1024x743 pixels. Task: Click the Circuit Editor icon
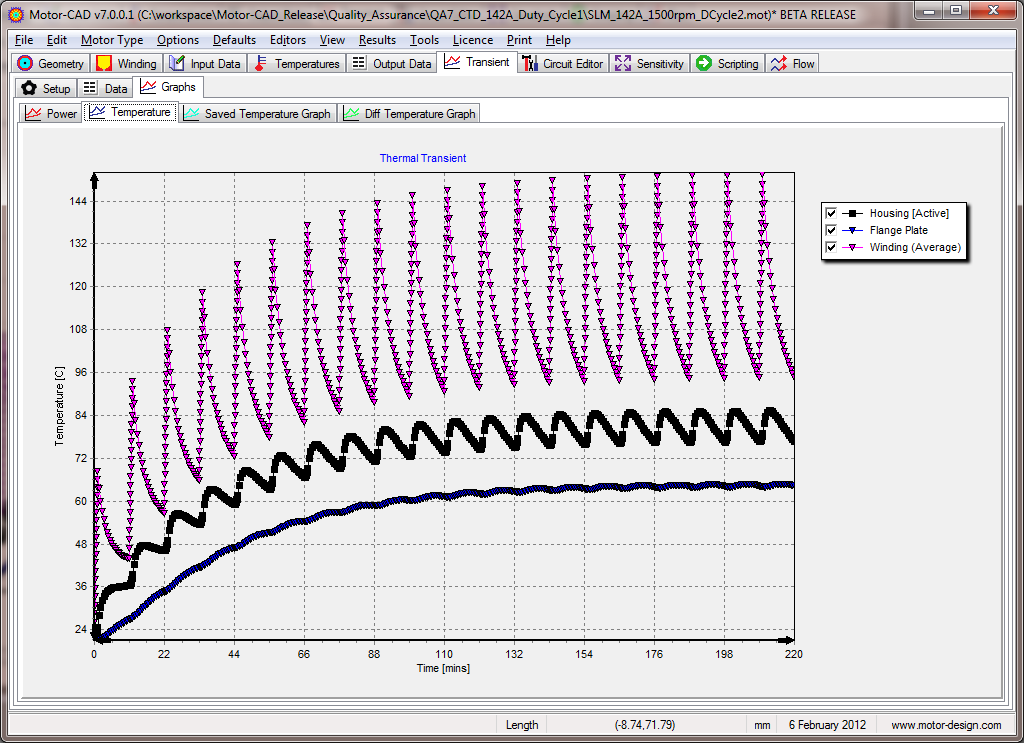point(530,63)
